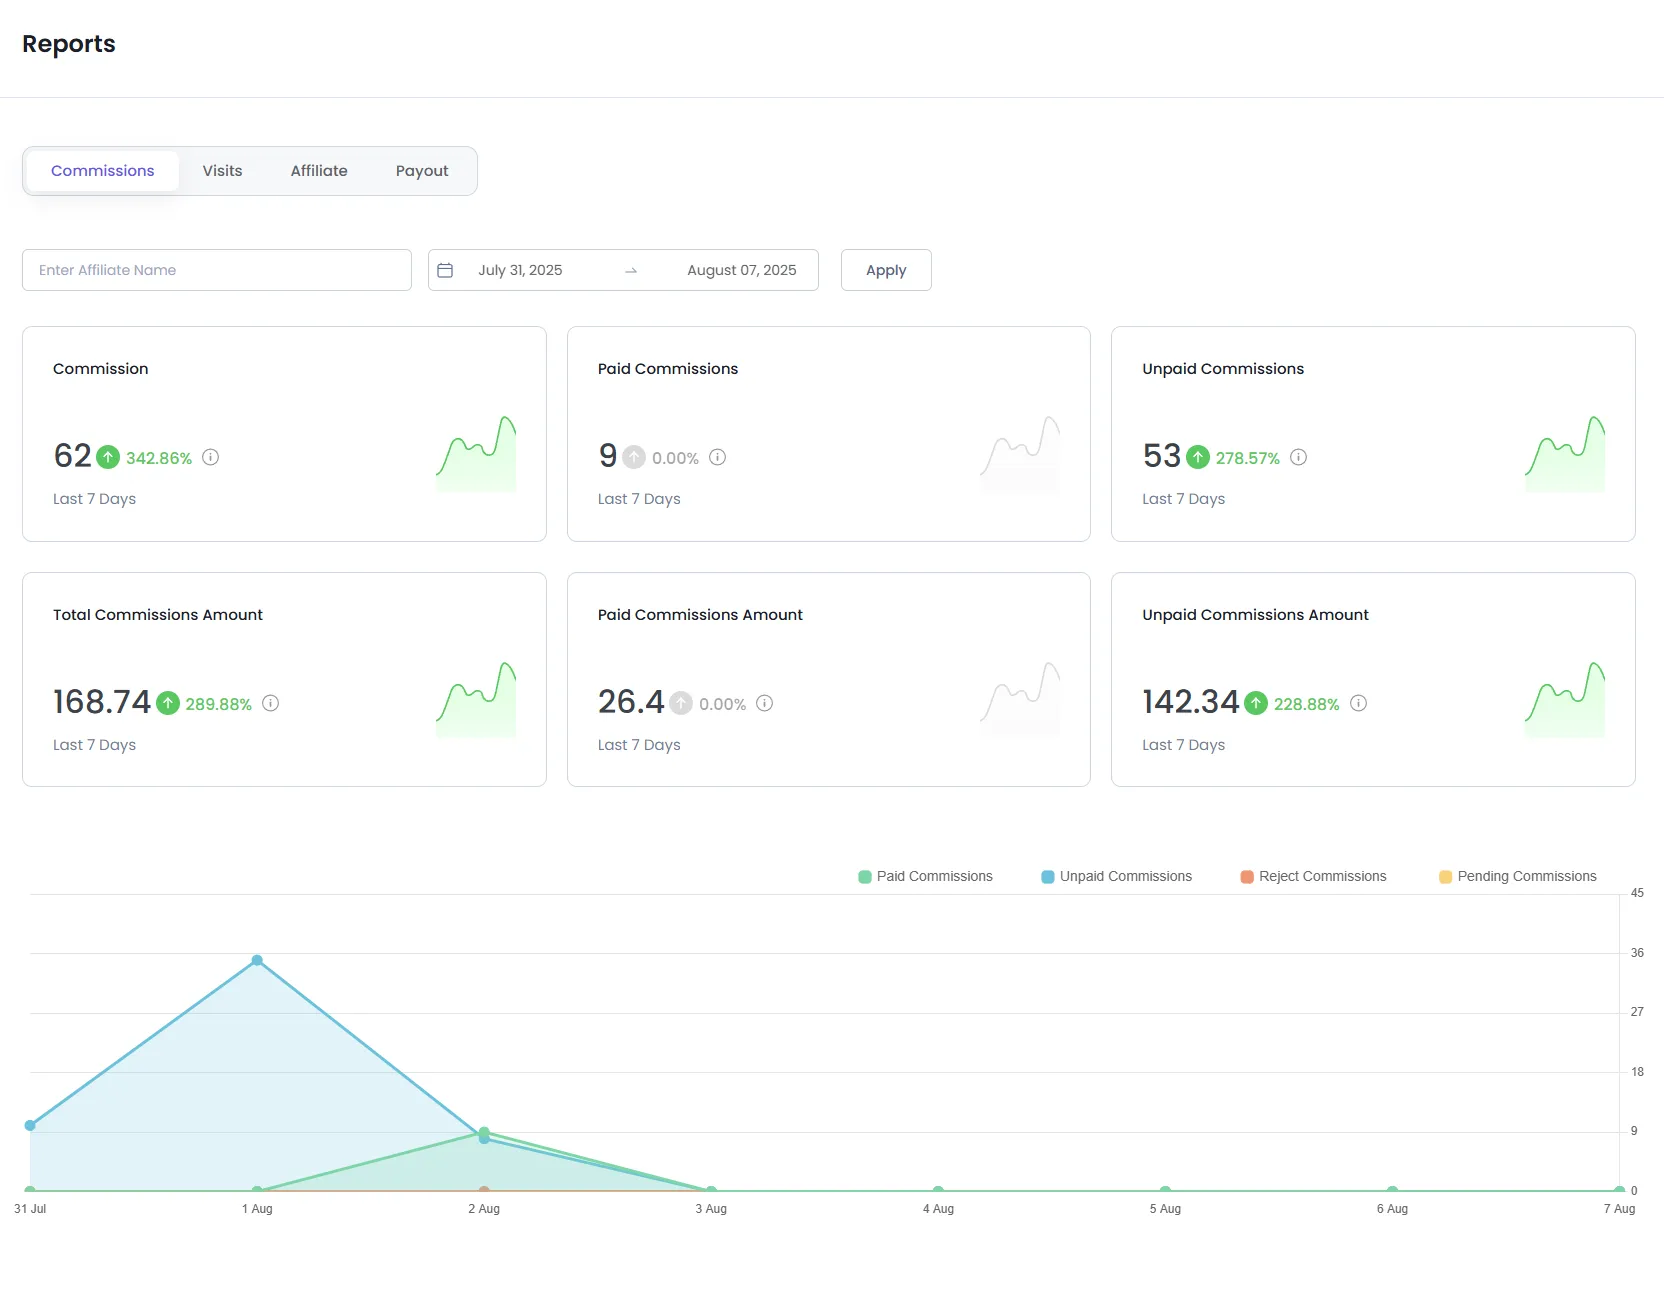Click the green up-arrow icon in Unpaid Commissions card
Screen dimensions: 1664x1292
[1198, 457]
